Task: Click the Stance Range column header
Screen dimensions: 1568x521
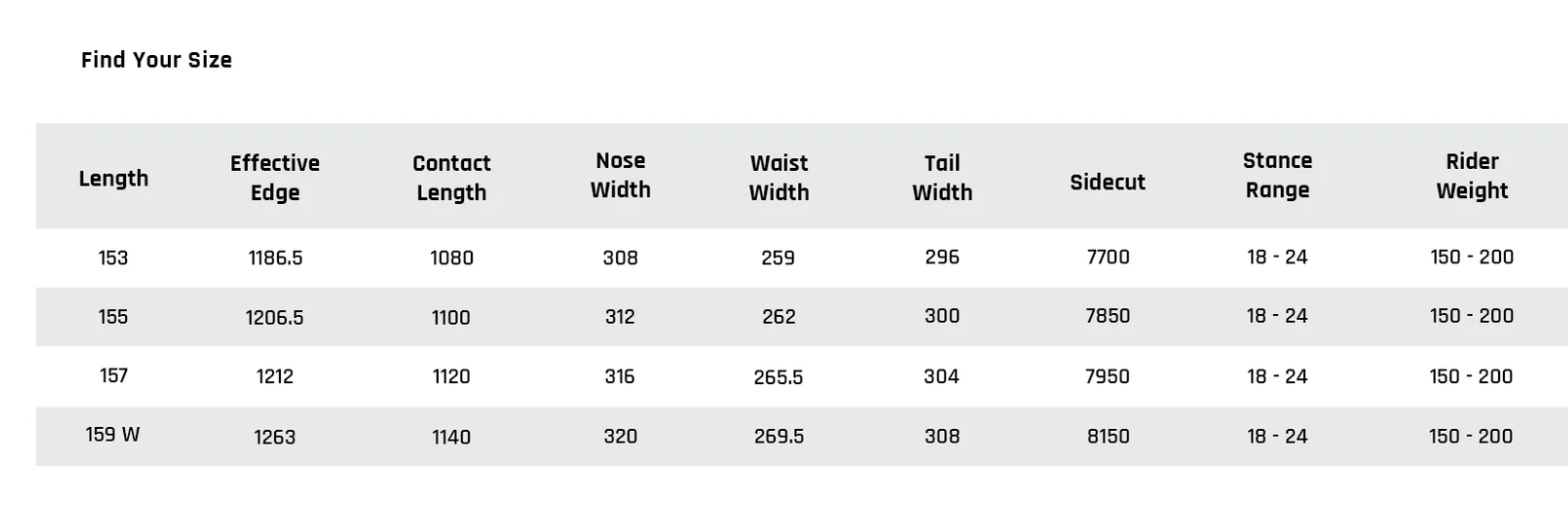Action: click(1277, 175)
